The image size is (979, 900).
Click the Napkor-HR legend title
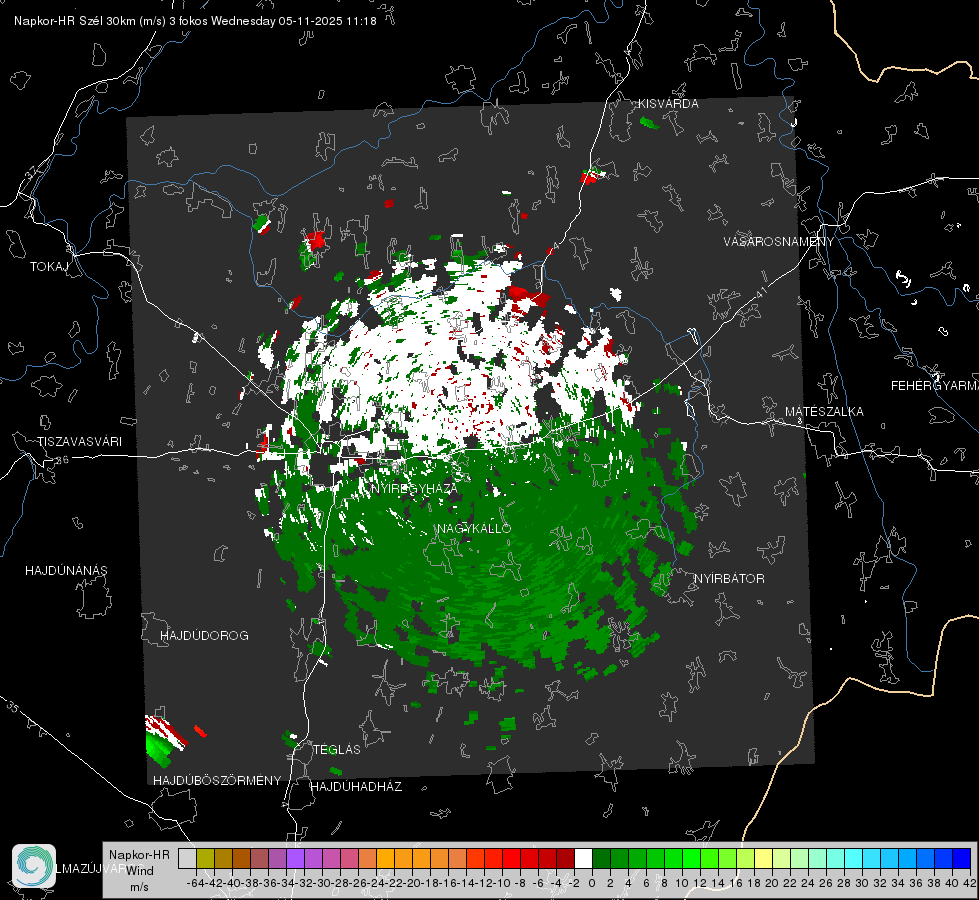(139, 855)
